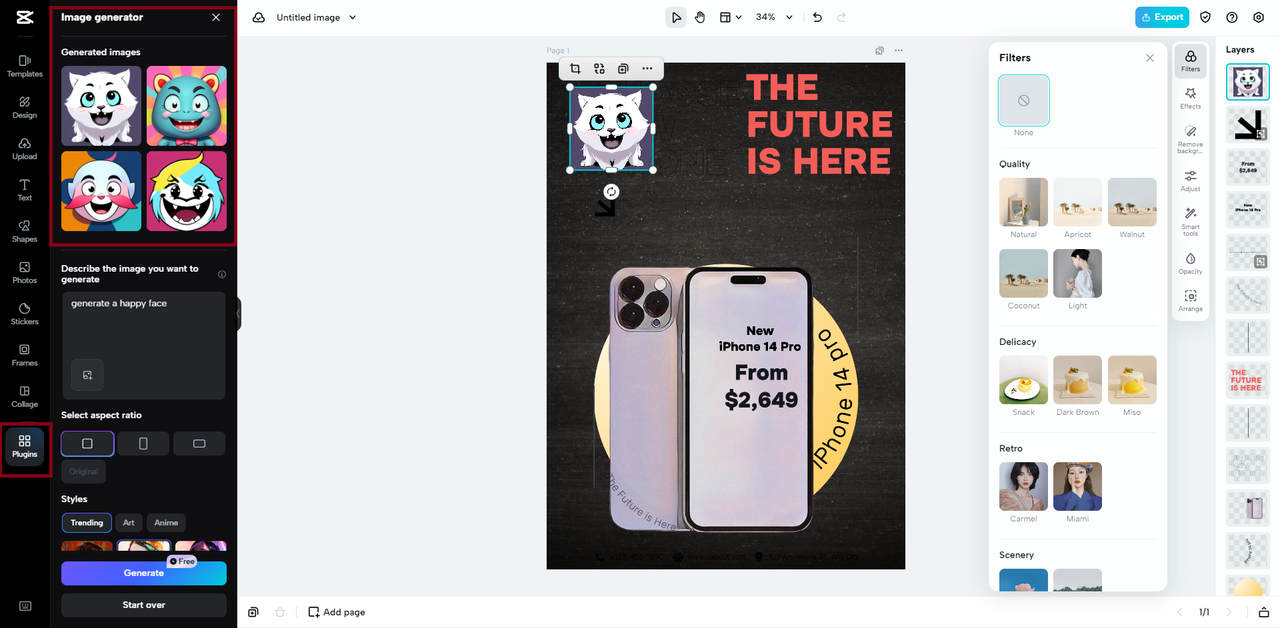The height and width of the screenshot is (628, 1280).
Task: Apply the Walnut quality filter
Action: (1132, 208)
